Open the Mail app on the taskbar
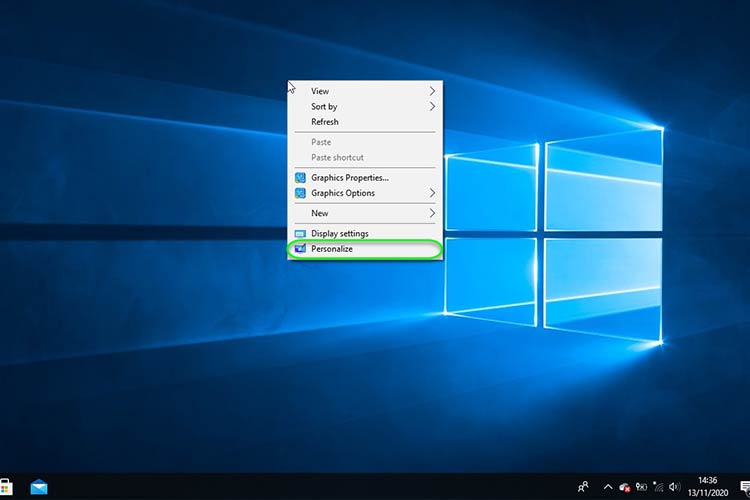Screen dimensions: 750x500 click(39, 487)
